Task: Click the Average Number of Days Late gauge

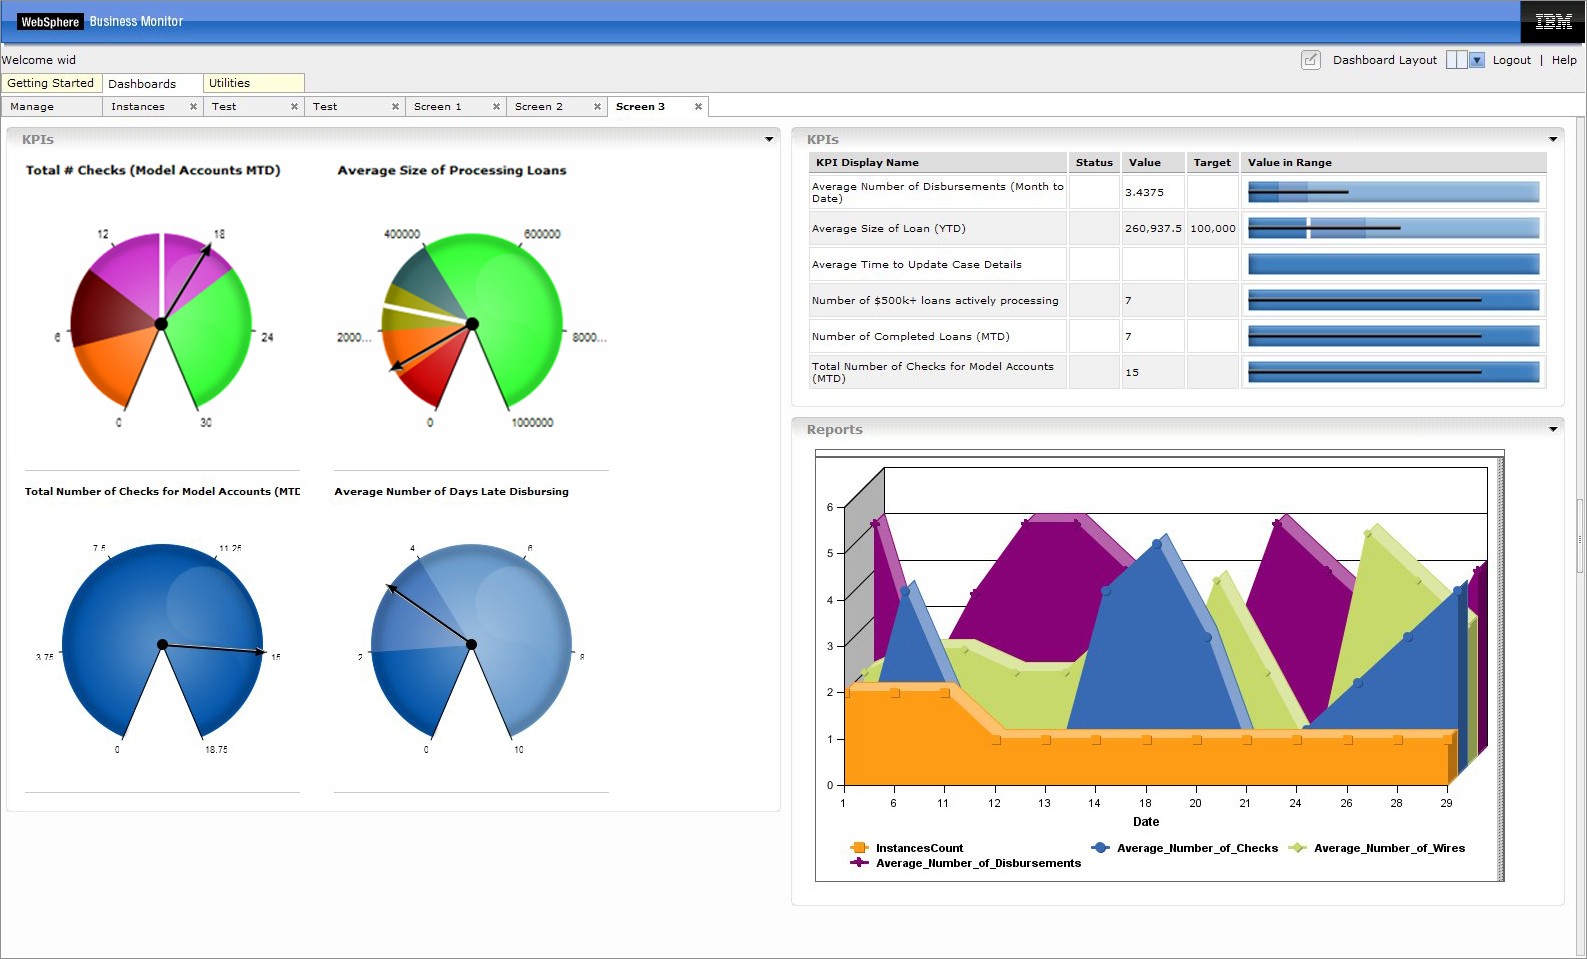Action: point(471,642)
